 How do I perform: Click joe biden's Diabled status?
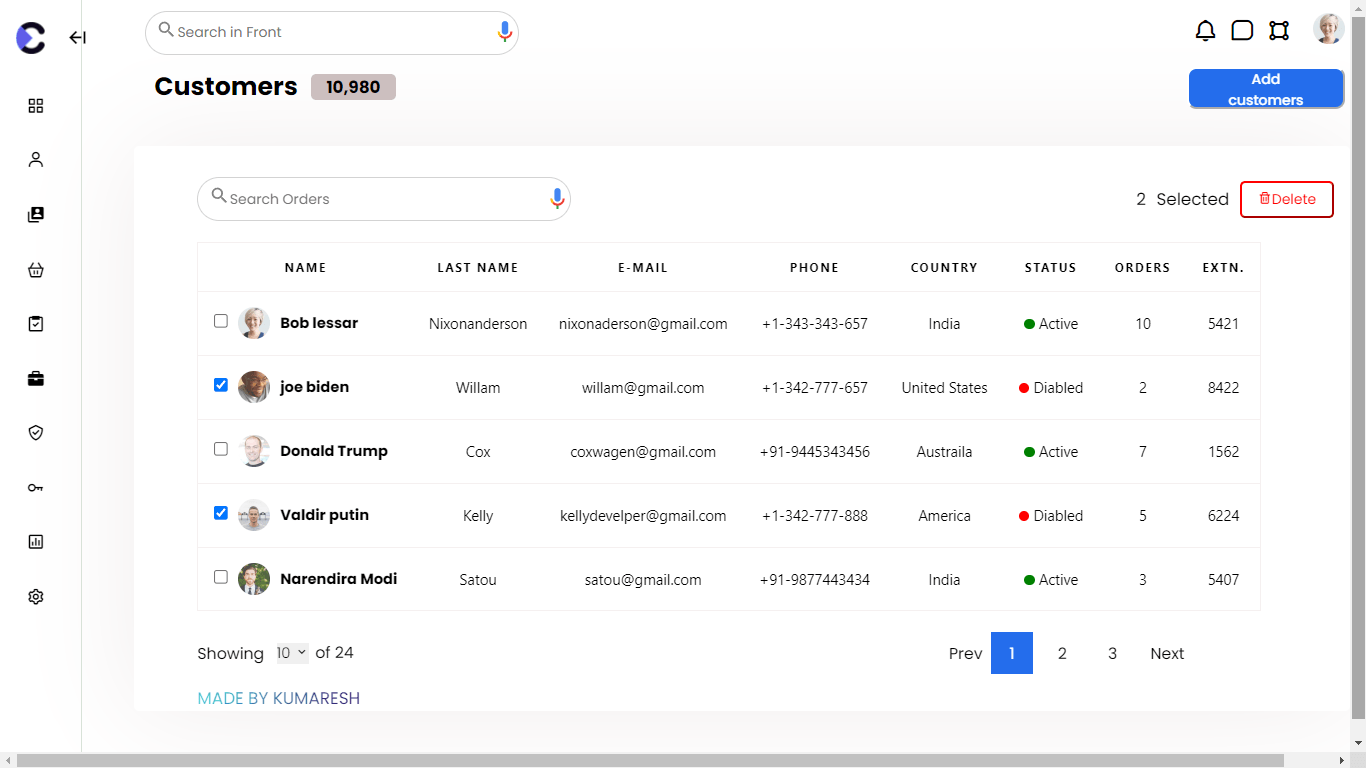point(1051,388)
